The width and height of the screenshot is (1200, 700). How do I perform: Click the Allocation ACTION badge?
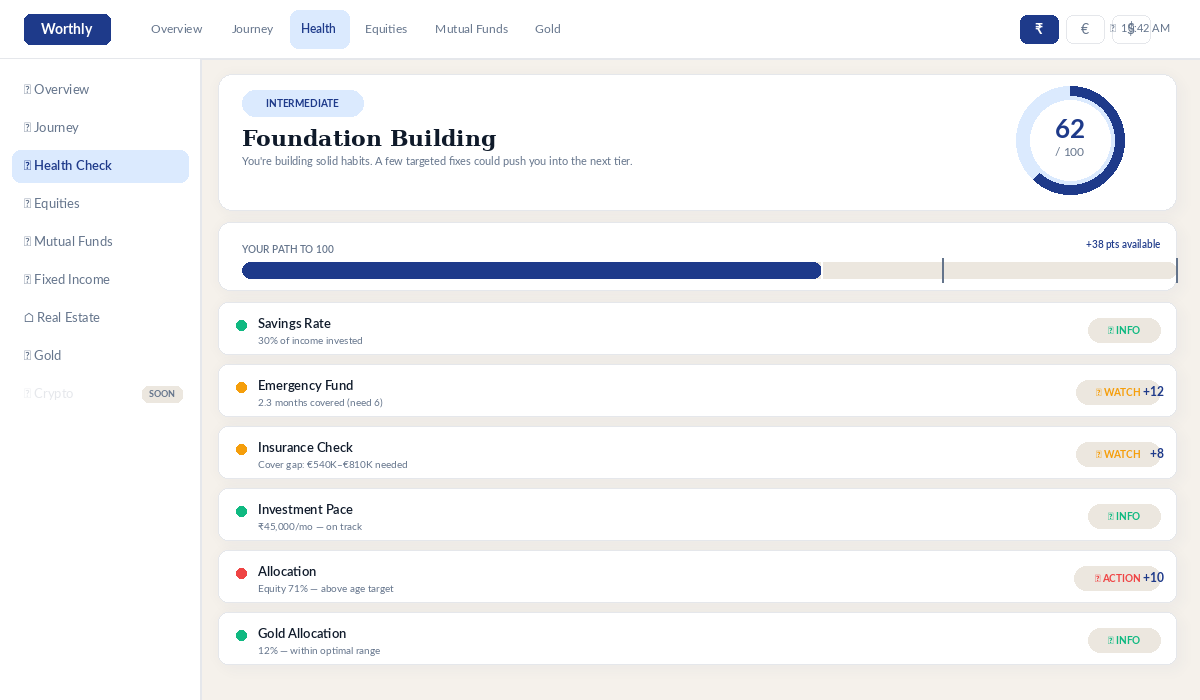pos(1116,578)
